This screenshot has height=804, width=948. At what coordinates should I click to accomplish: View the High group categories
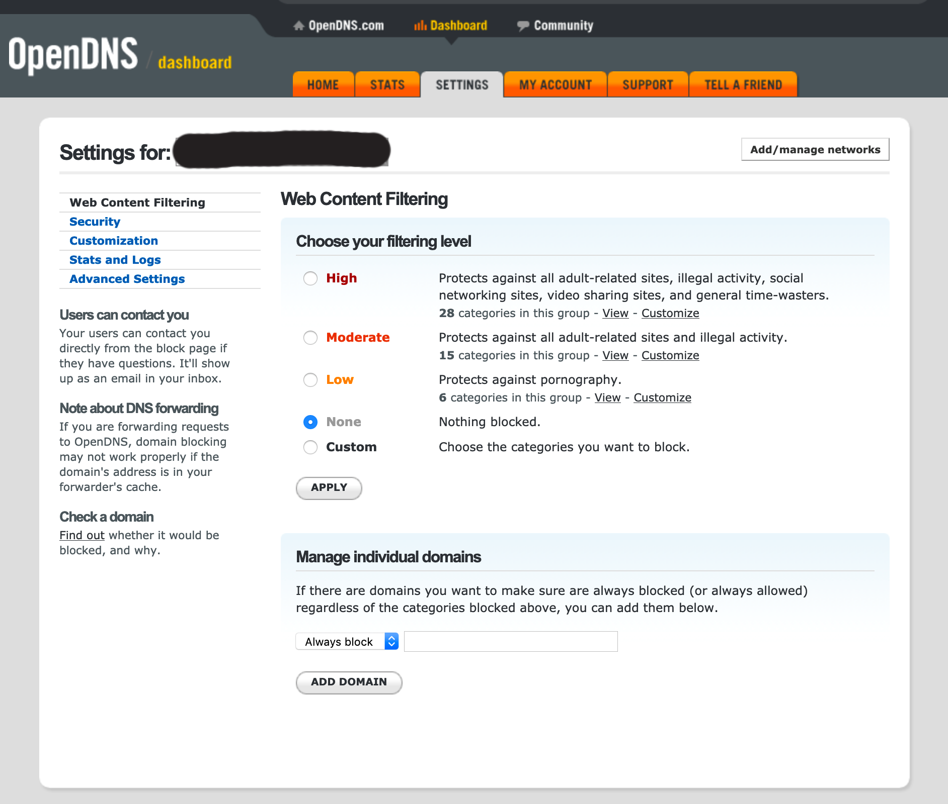tap(615, 313)
